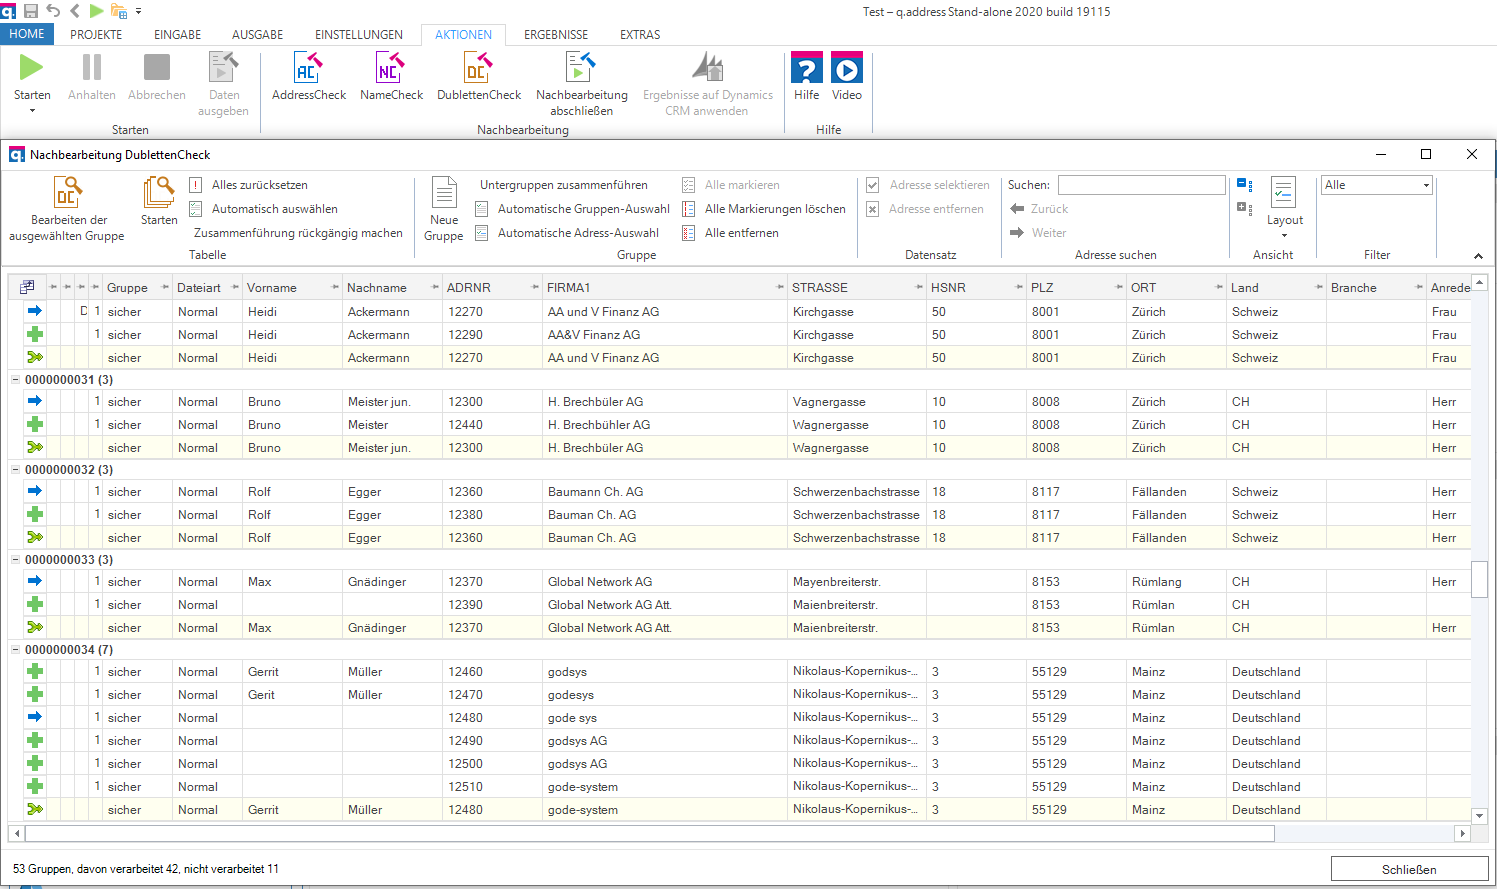The width and height of the screenshot is (1497, 889).
Task: Collapse group 0000000031 (3)
Action: click(x=16, y=379)
